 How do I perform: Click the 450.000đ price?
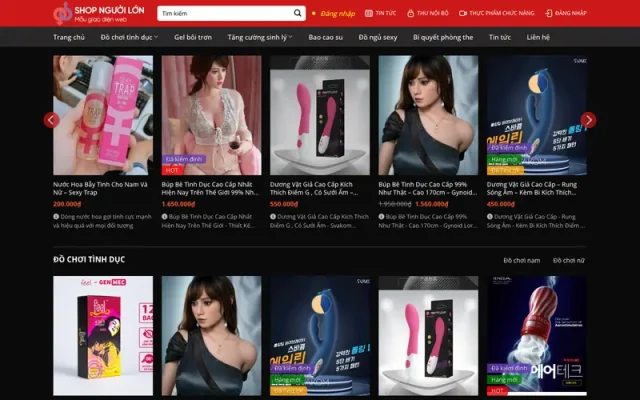coord(501,204)
